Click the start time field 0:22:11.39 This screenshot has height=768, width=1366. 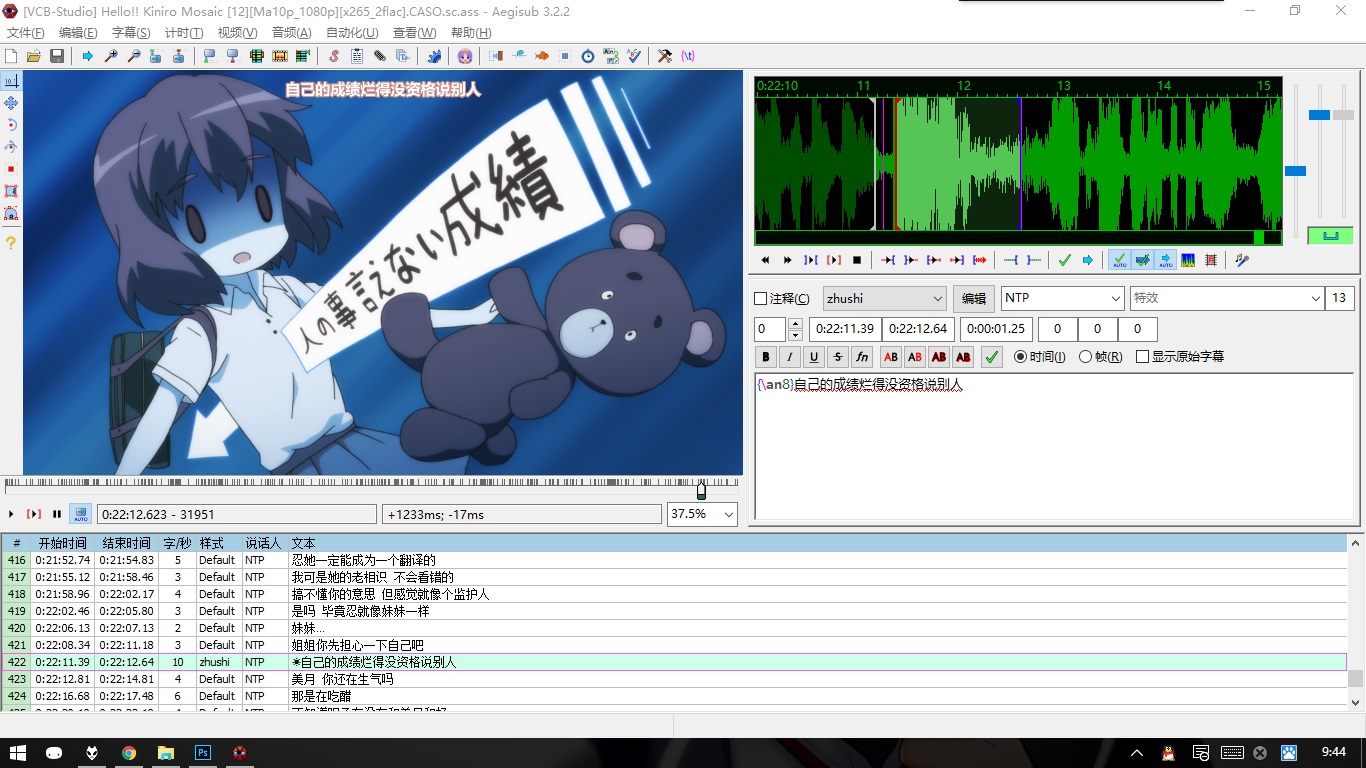coord(845,329)
